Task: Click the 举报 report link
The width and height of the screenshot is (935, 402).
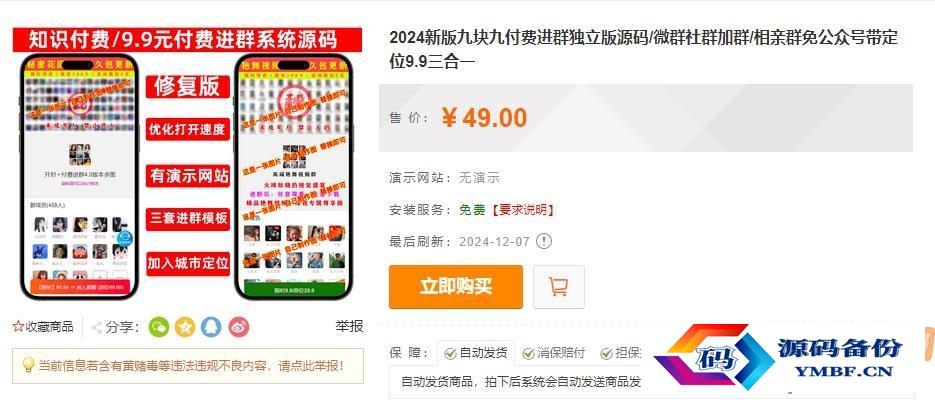Action: click(x=349, y=327)
